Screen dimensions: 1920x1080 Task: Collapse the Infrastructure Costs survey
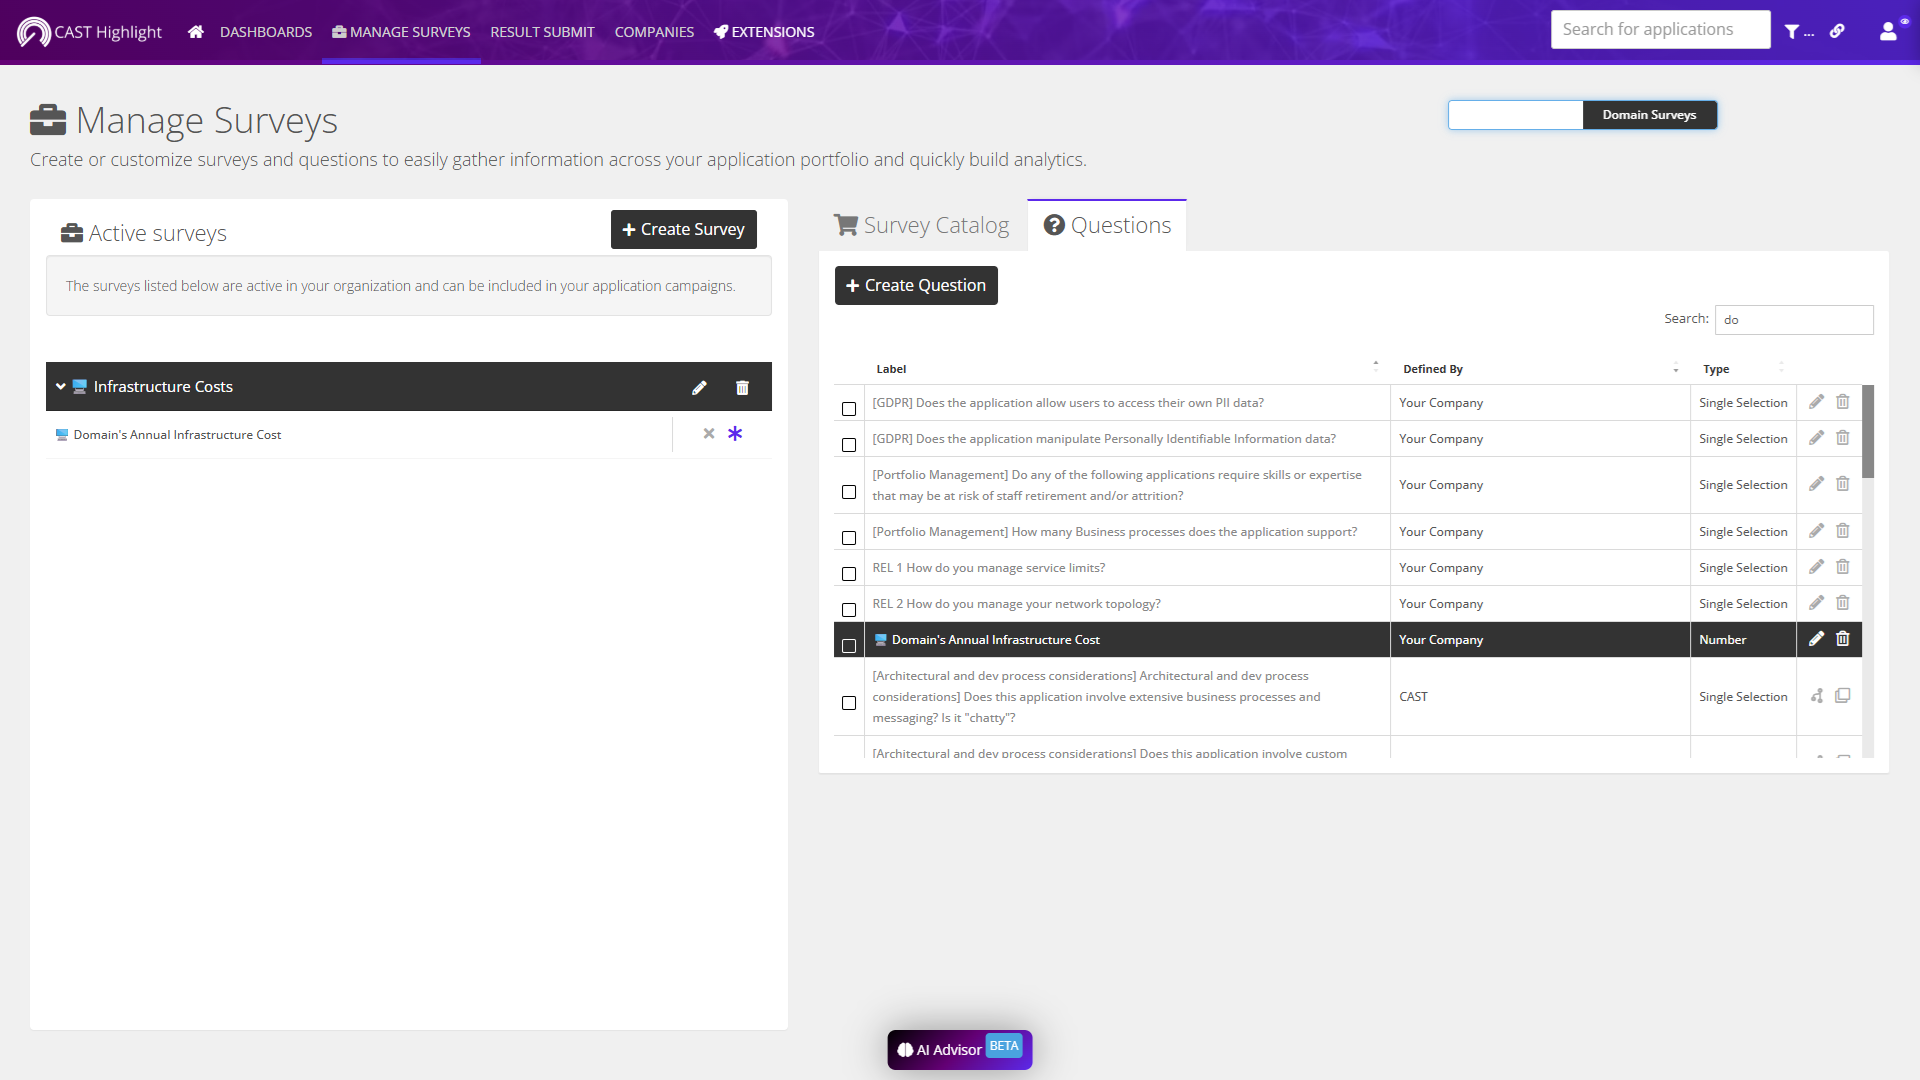point(61,387)
